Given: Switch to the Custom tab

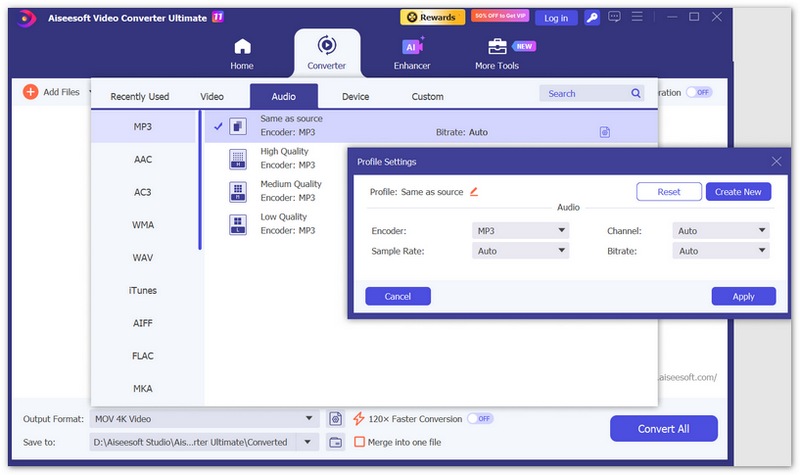Looking at the screenshot, I should pyautogui.click(x=428, y=96).
